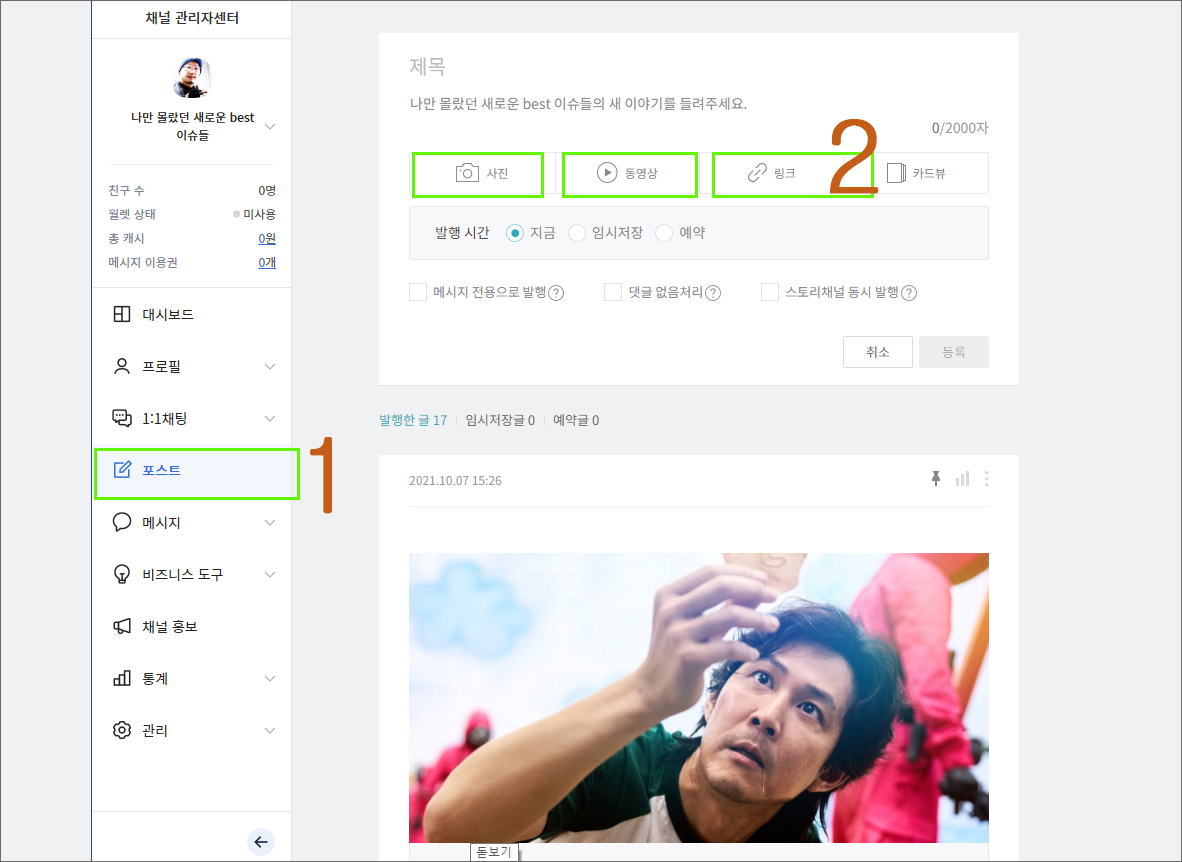
Task: Click the 2021.10.07 15:26 post date
Action: [455, 480]
